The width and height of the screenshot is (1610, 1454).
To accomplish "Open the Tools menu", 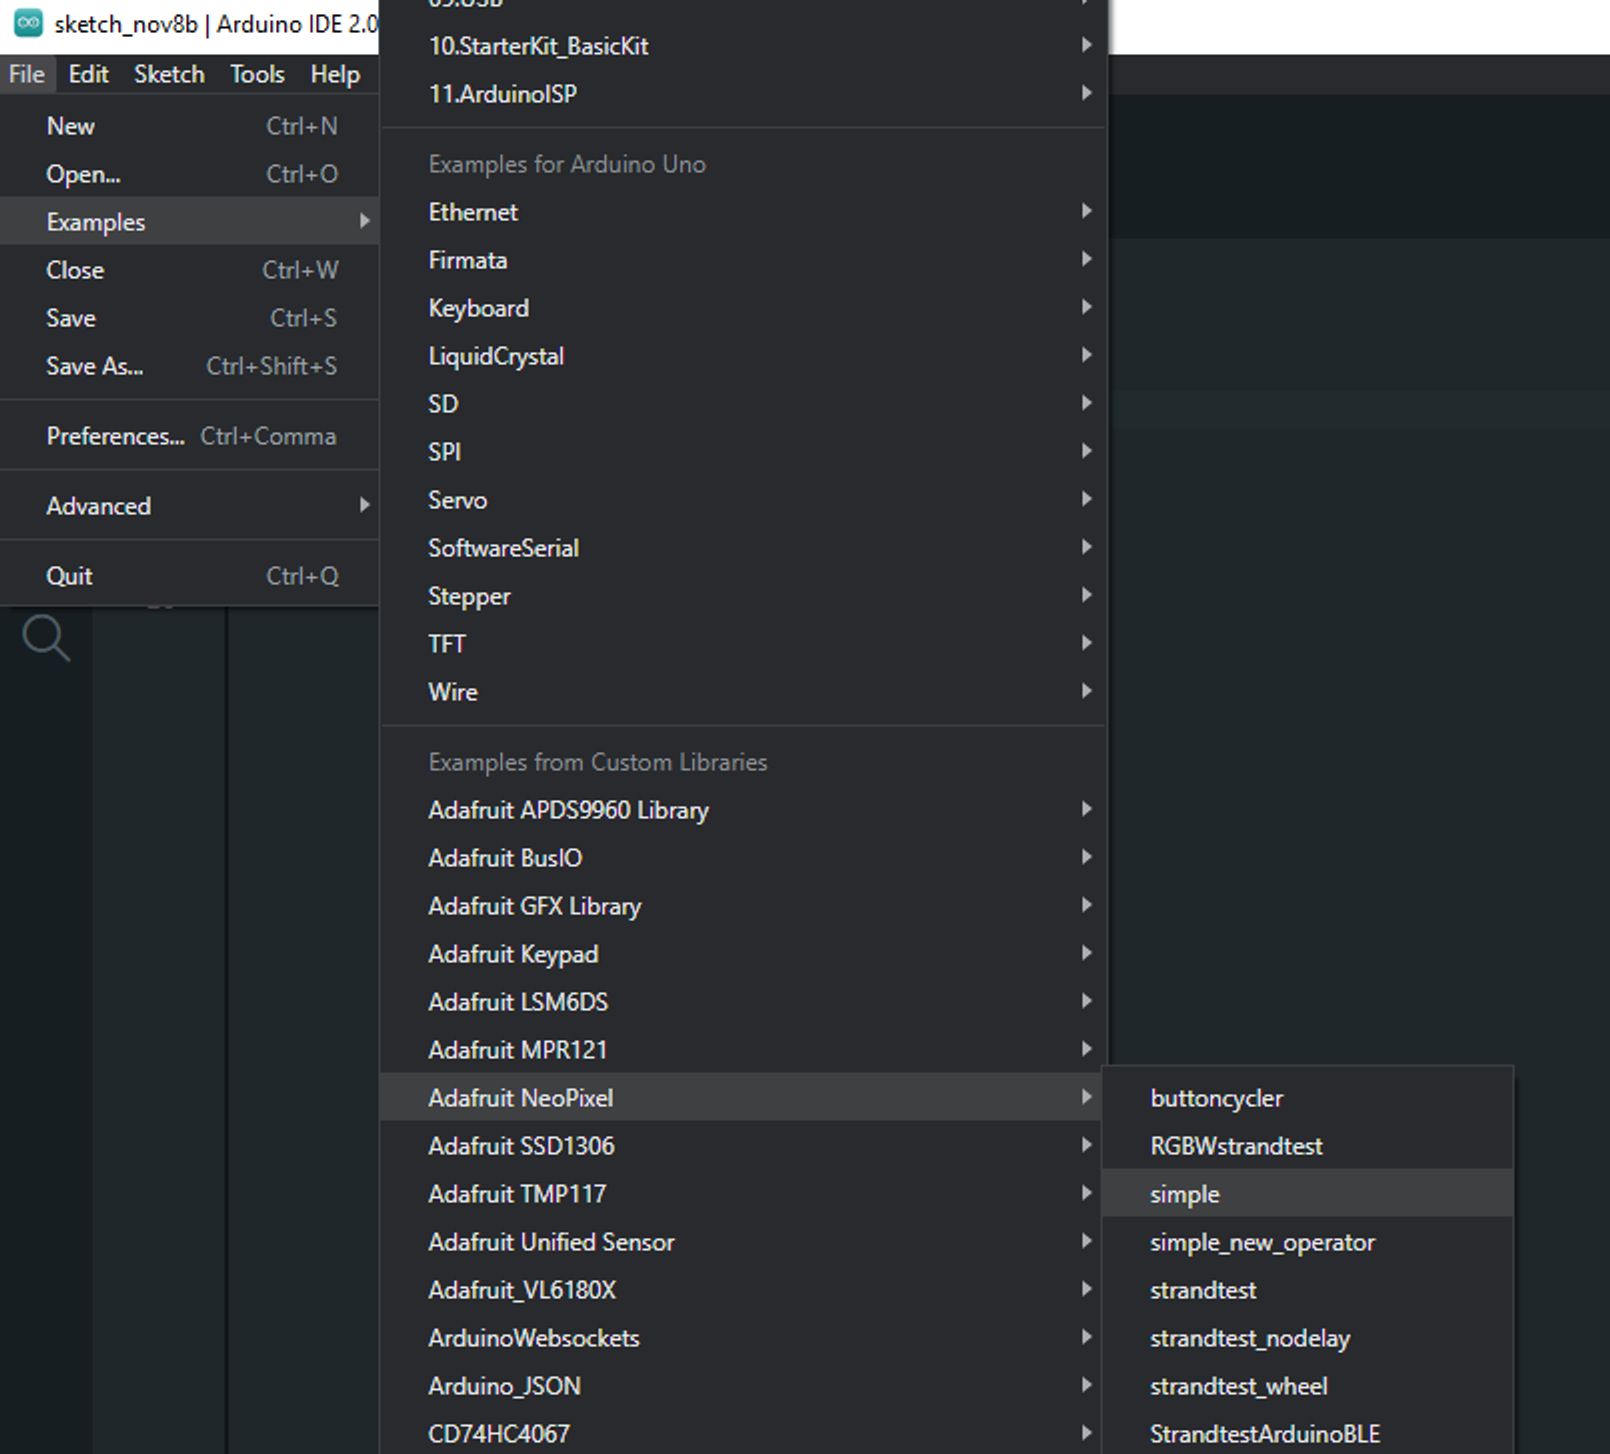I will click(x=257, y=74).
